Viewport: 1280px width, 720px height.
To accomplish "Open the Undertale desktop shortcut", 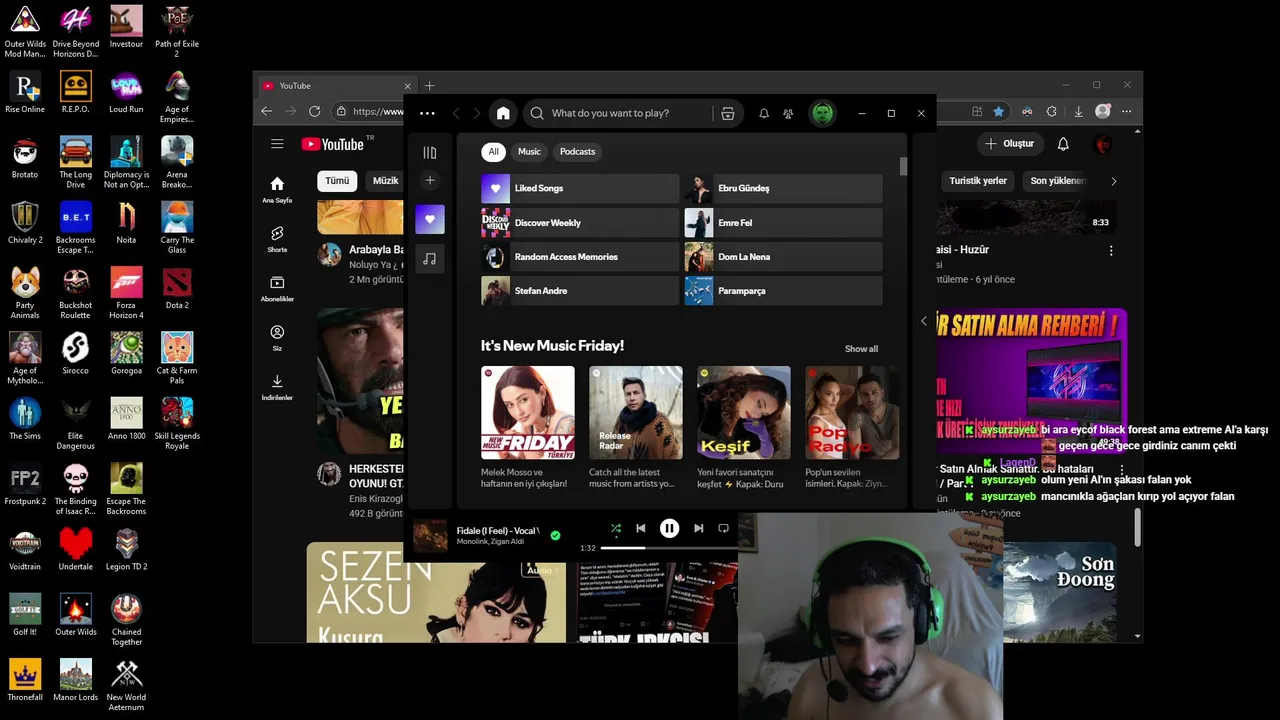I will tap(75, 549).
